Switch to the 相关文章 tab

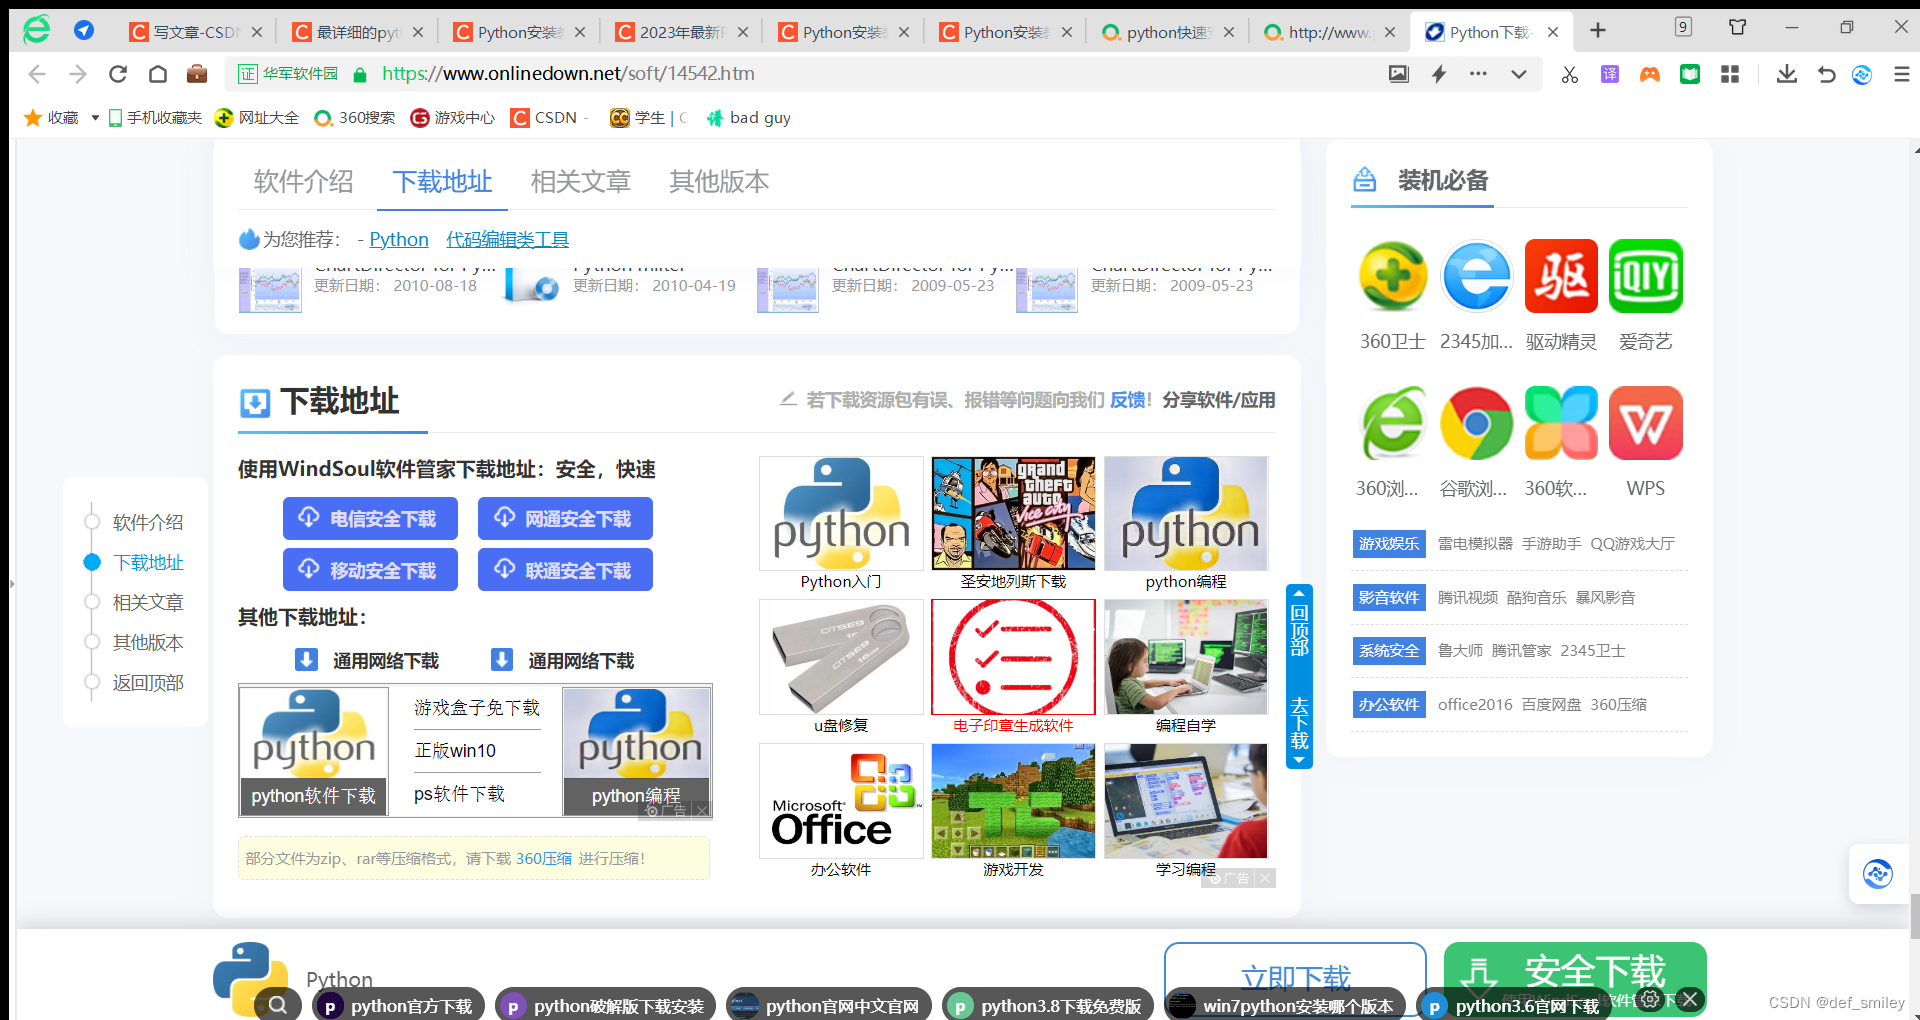tap(580, 181)
